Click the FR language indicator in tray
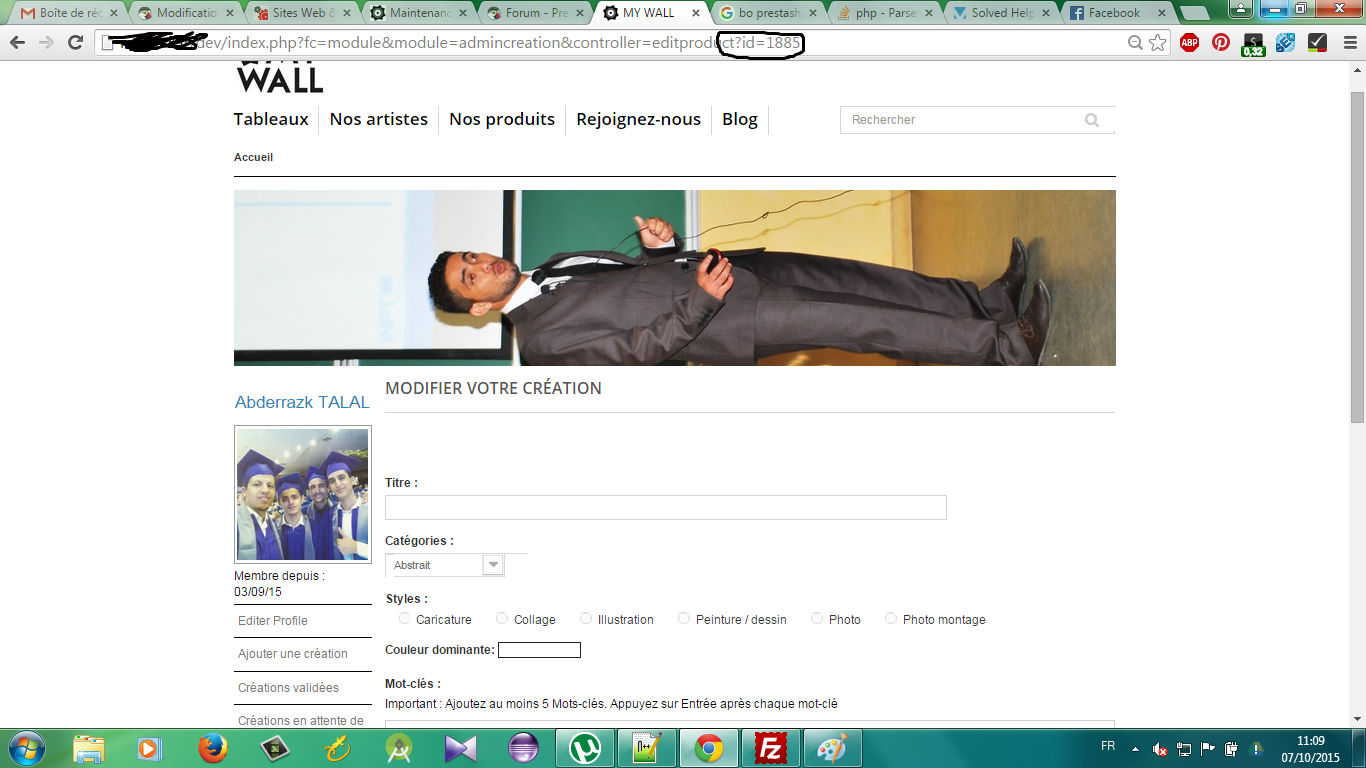 click(x=1108, y=747)
